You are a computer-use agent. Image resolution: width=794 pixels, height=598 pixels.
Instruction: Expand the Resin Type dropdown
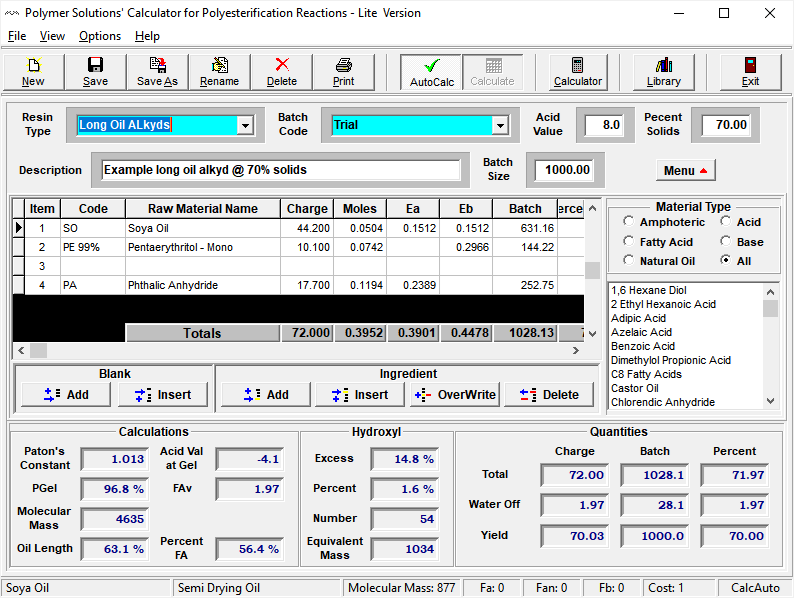245,125
